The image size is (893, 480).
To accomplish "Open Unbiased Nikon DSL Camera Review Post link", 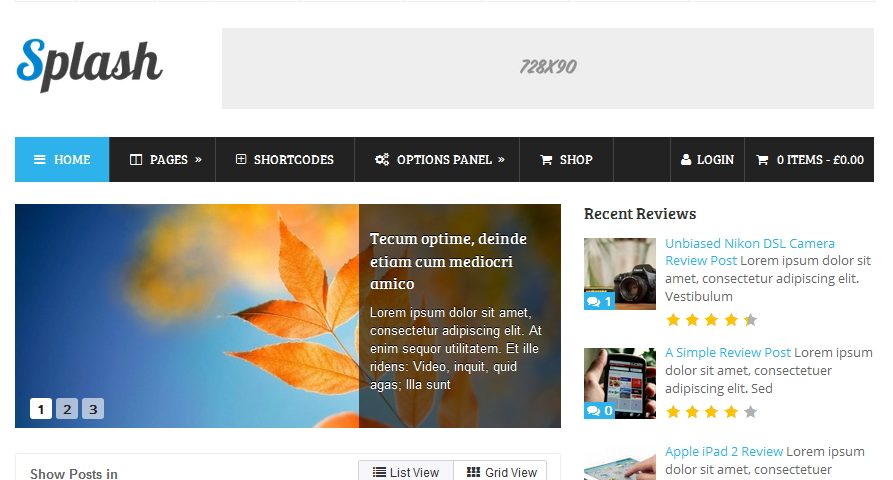I will [749, 252].
